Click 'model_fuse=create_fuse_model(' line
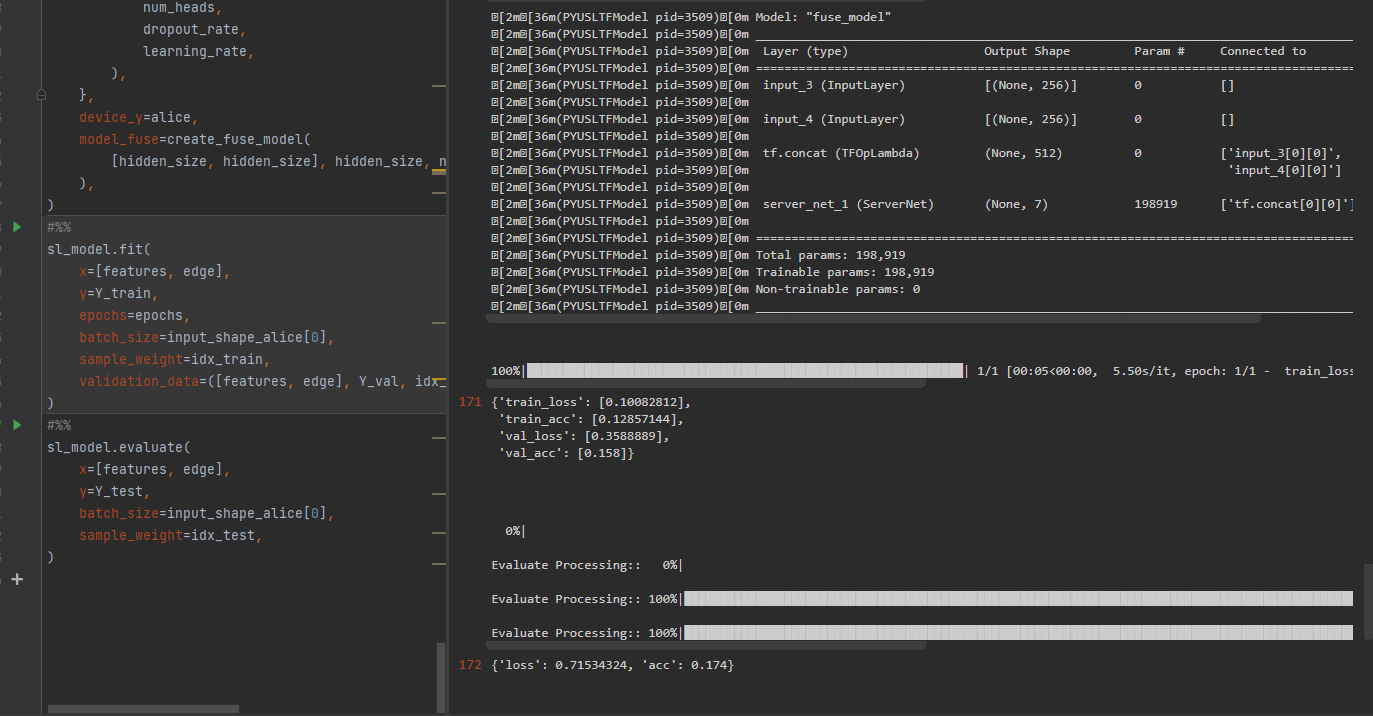This screenshot has width=1373, height=716. pos(196,139)
